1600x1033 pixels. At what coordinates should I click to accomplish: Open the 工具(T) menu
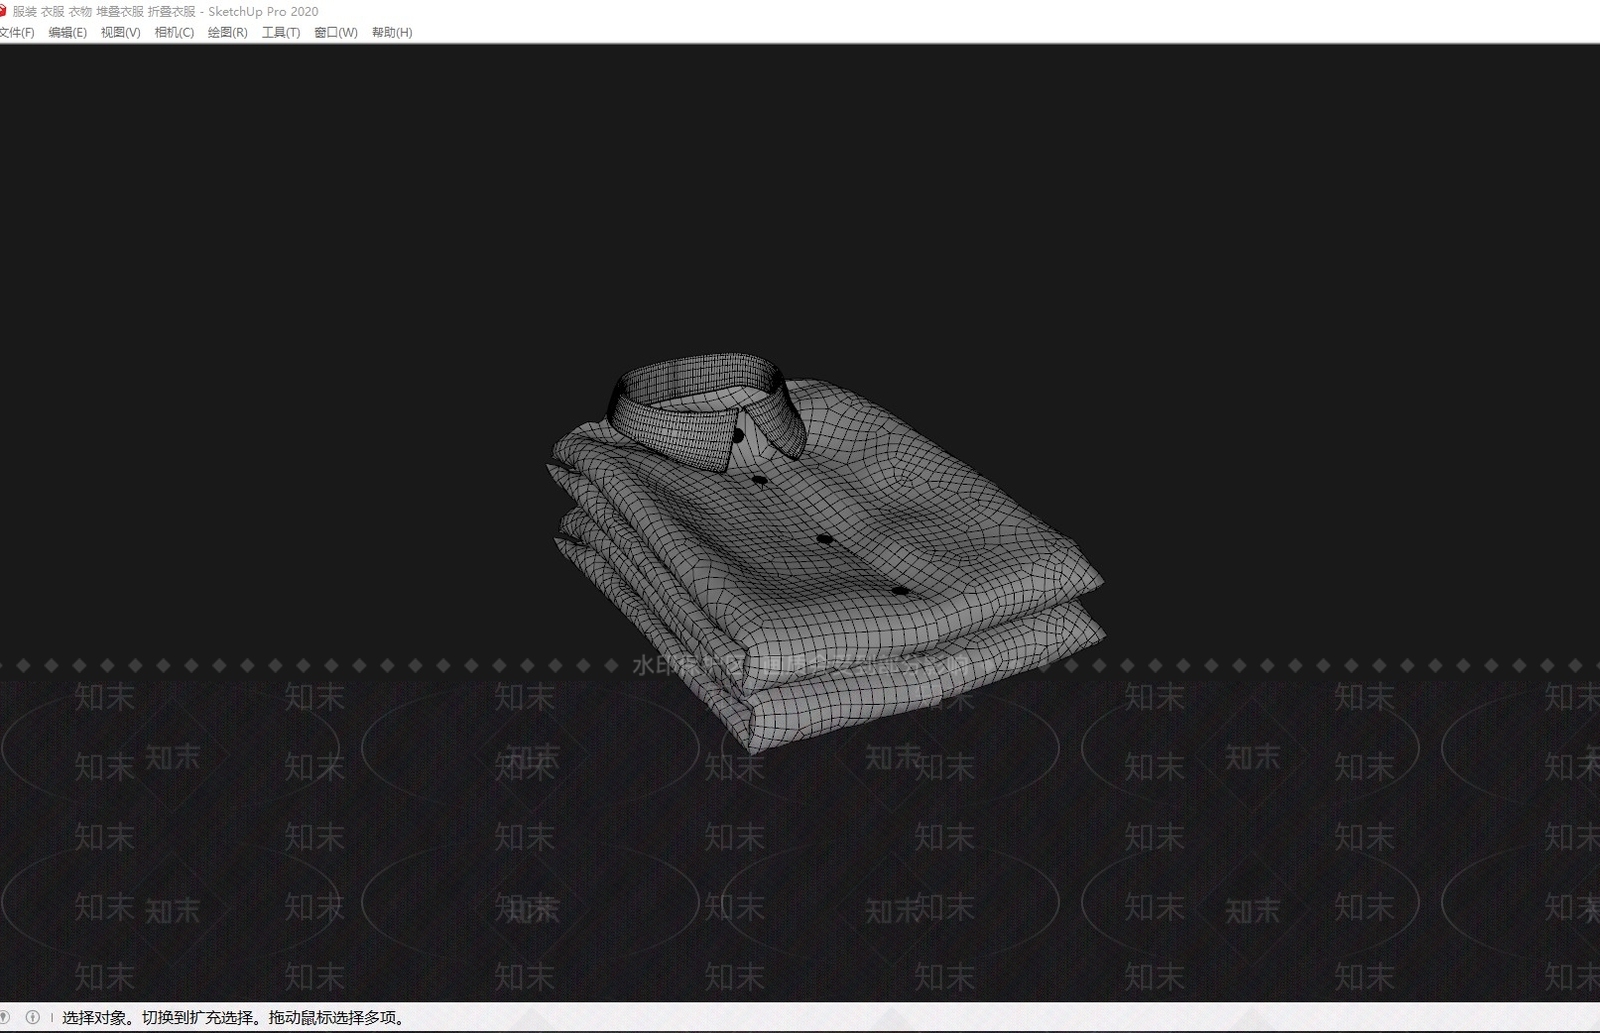tap(280, 32)
